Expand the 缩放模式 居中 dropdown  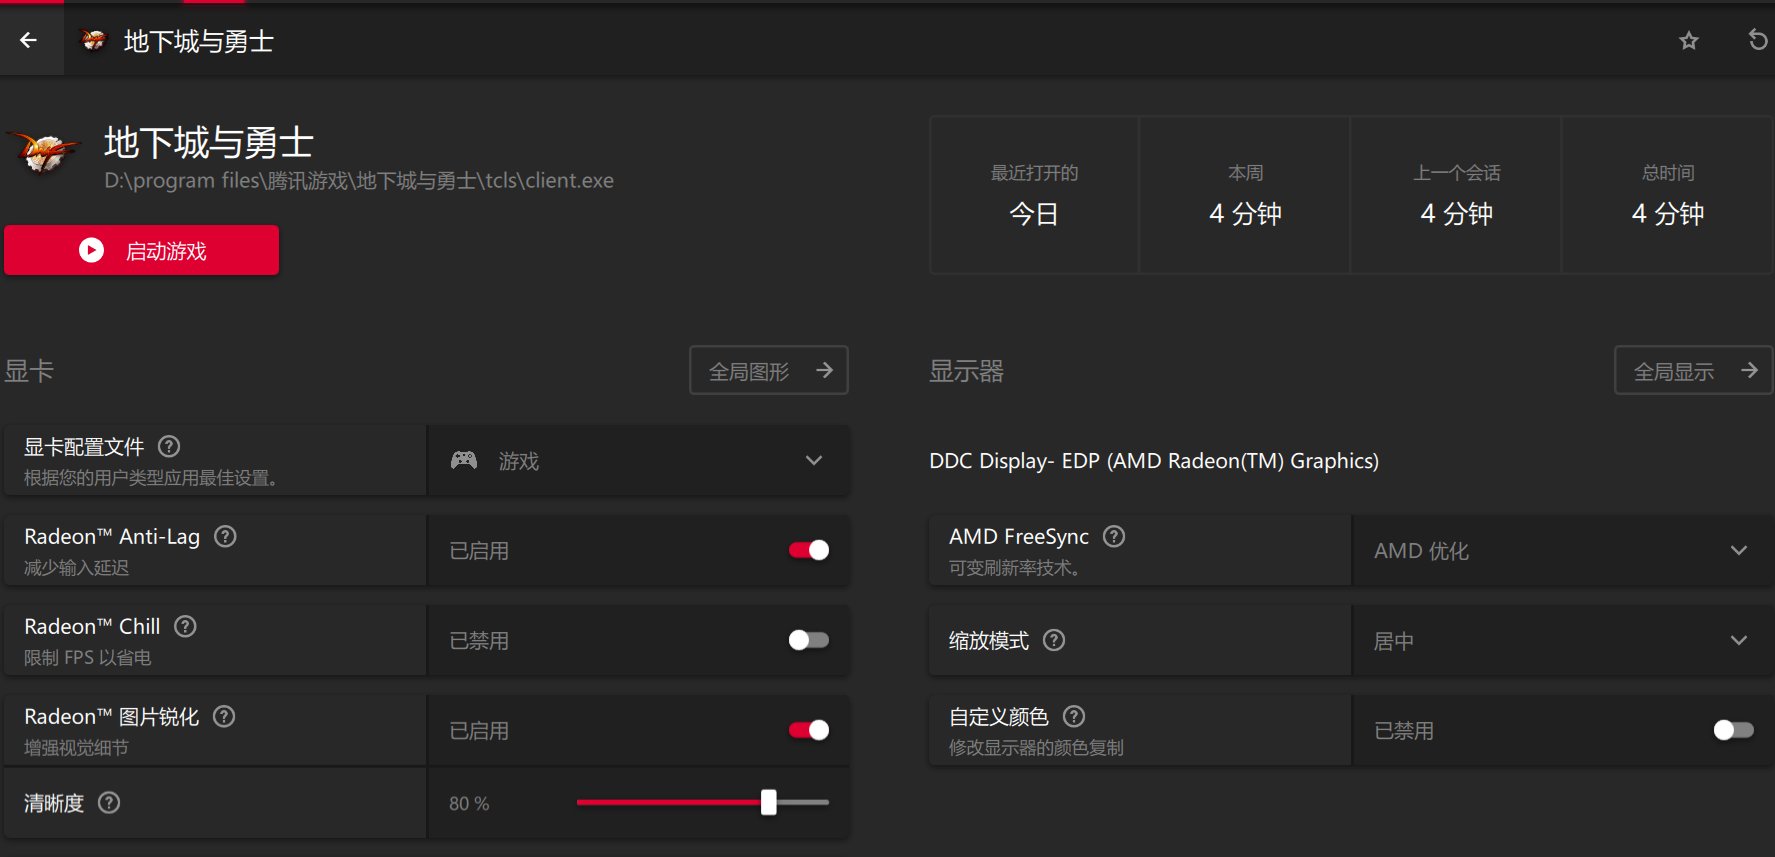pos(1563,640)
